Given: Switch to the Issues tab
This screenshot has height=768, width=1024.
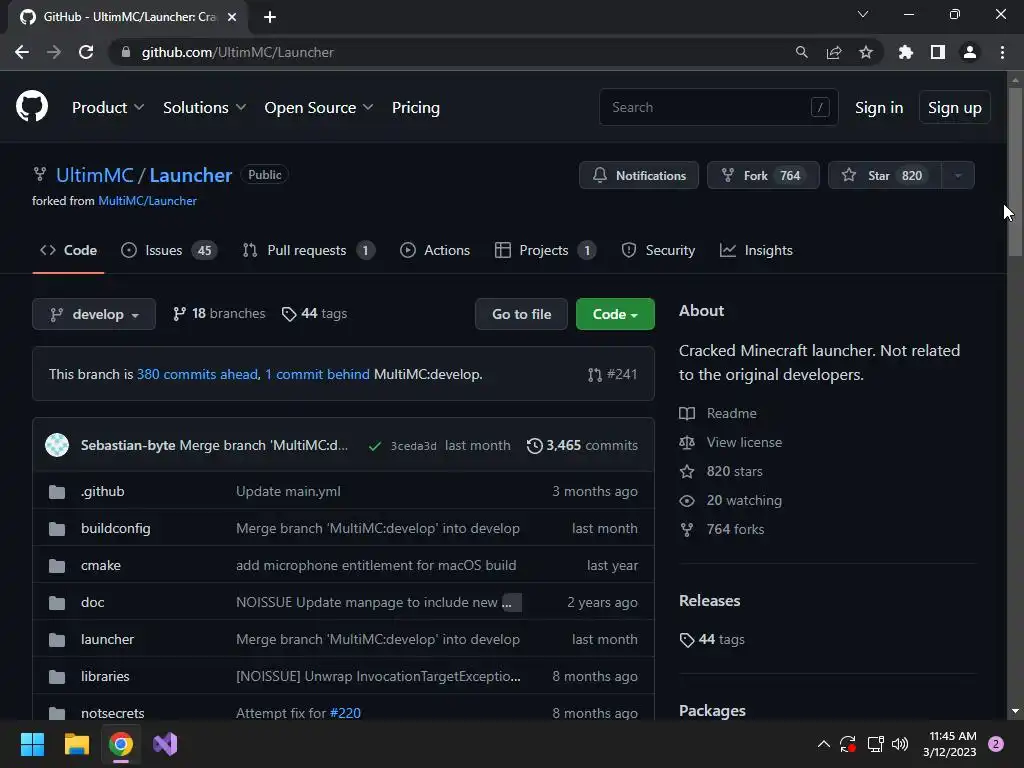Looking at the screenshot, I should tap(169, 250).
